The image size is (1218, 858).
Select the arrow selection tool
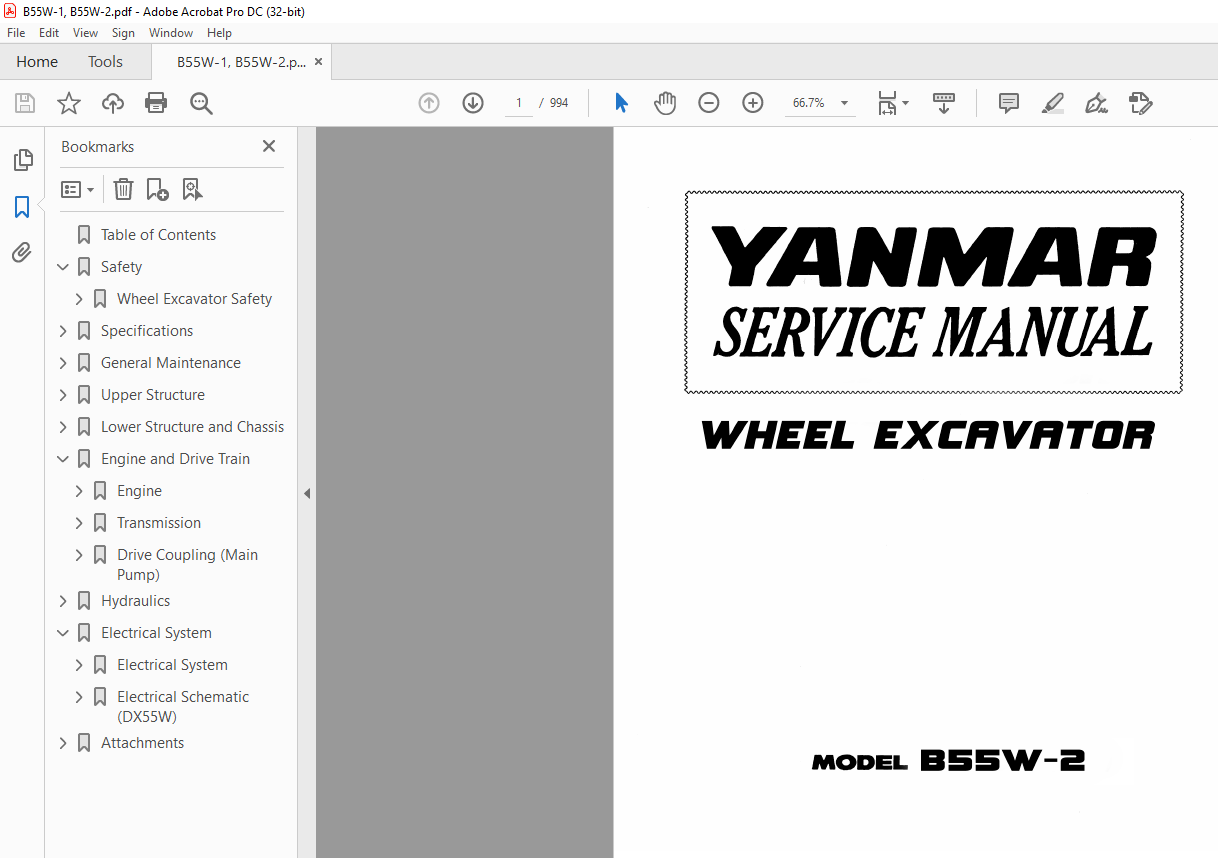pyautogui.click(x=621, y=103)
